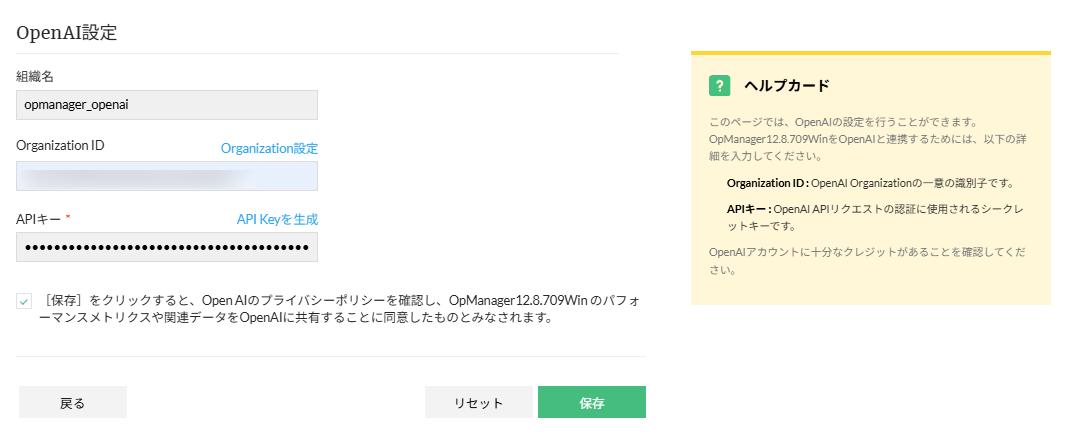Click the 戻る back button

click(x=73, y=402)
